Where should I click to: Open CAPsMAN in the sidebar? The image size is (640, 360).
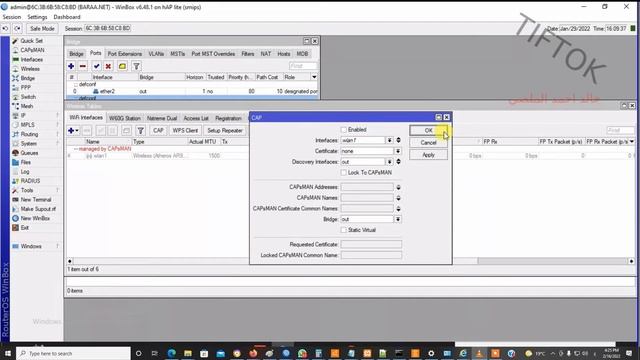(x=32, y=50)
